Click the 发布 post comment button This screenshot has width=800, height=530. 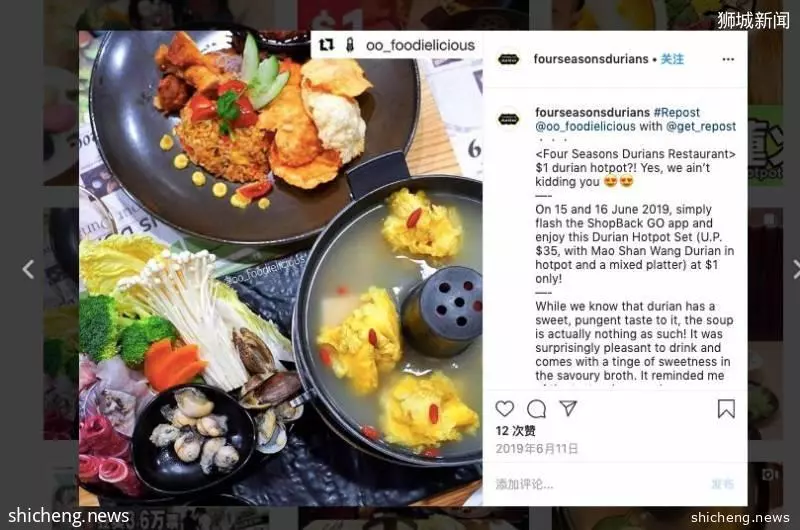point(722,484)
